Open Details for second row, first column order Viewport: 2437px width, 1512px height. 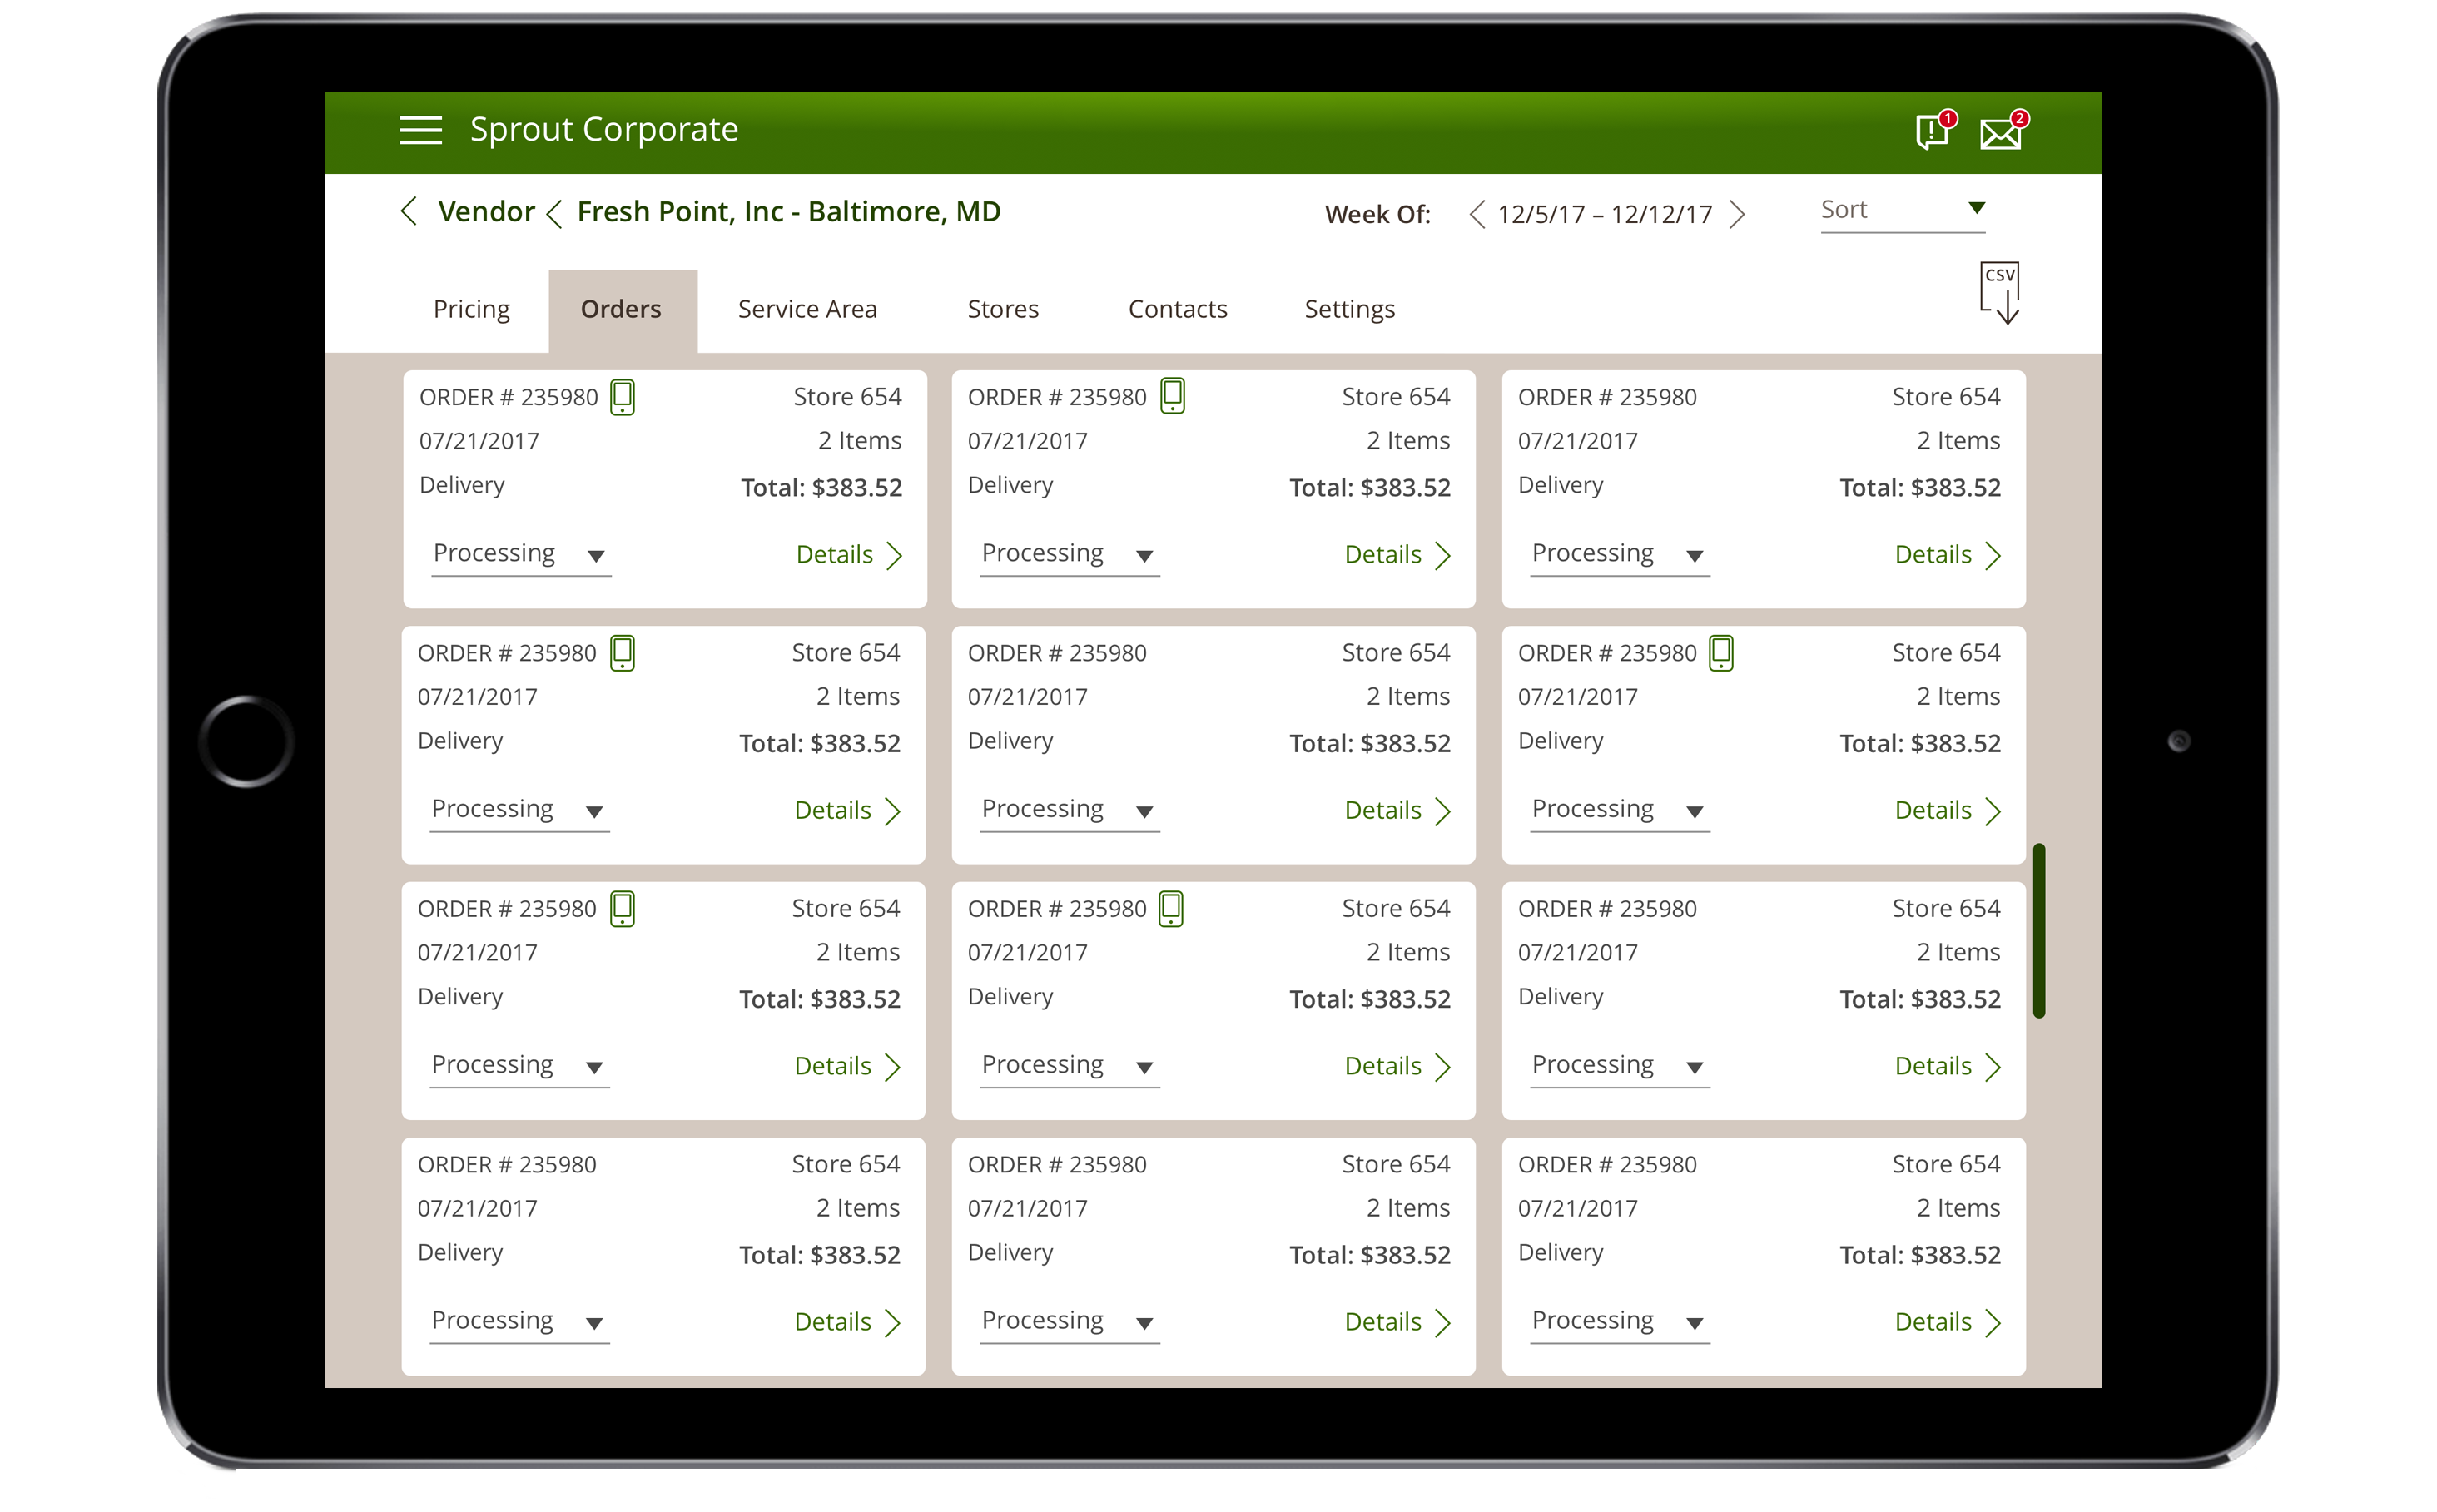(x=847, y=811)
